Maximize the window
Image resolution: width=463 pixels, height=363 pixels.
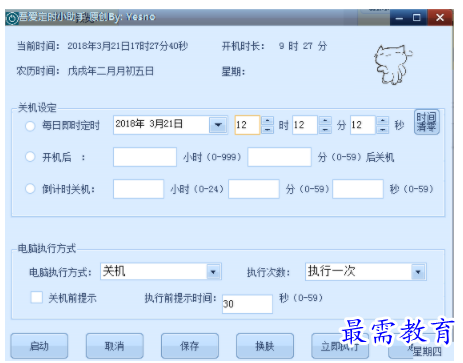pyautogui.click(x=417, y=18)
